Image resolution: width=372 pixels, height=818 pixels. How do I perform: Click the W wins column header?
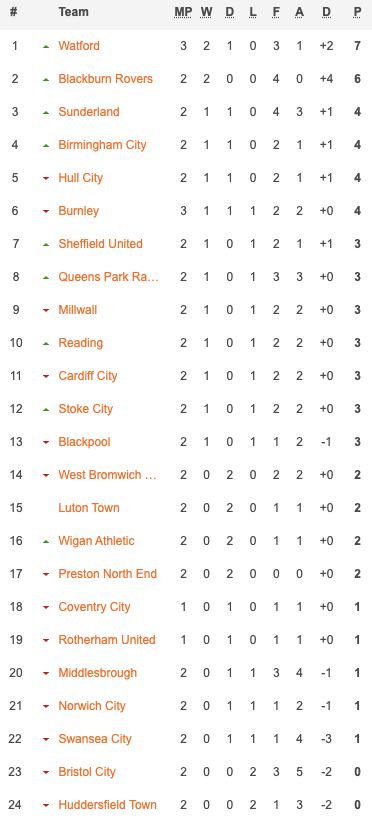(206, 12)
